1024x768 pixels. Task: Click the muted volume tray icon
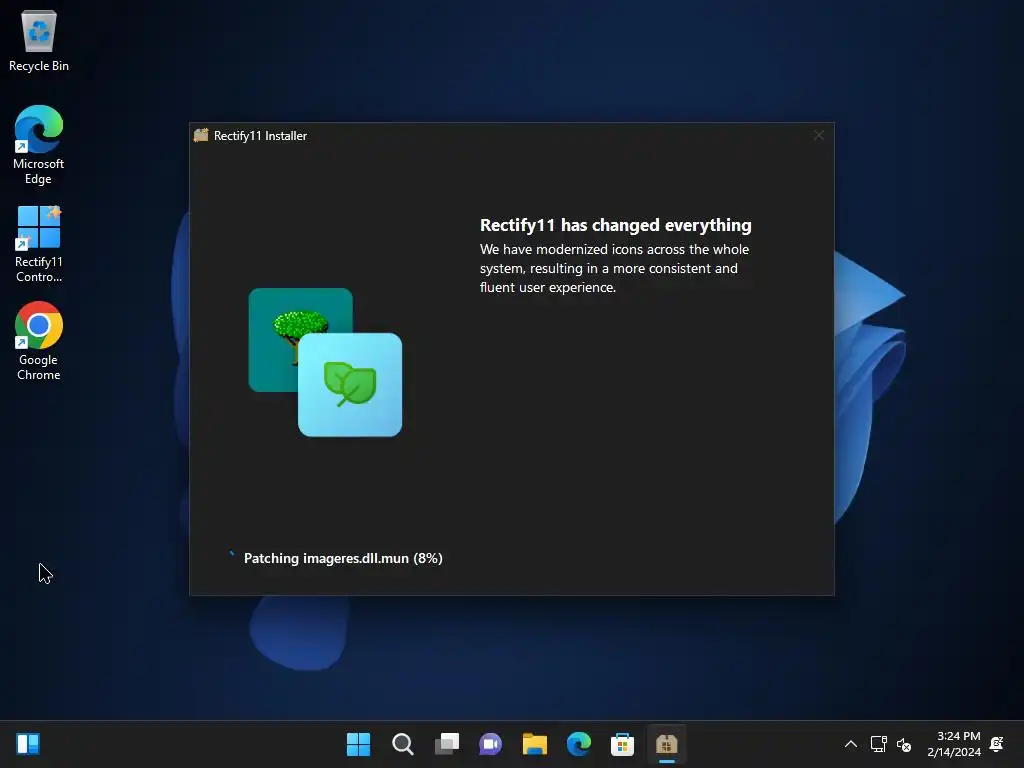click(904, 744)
